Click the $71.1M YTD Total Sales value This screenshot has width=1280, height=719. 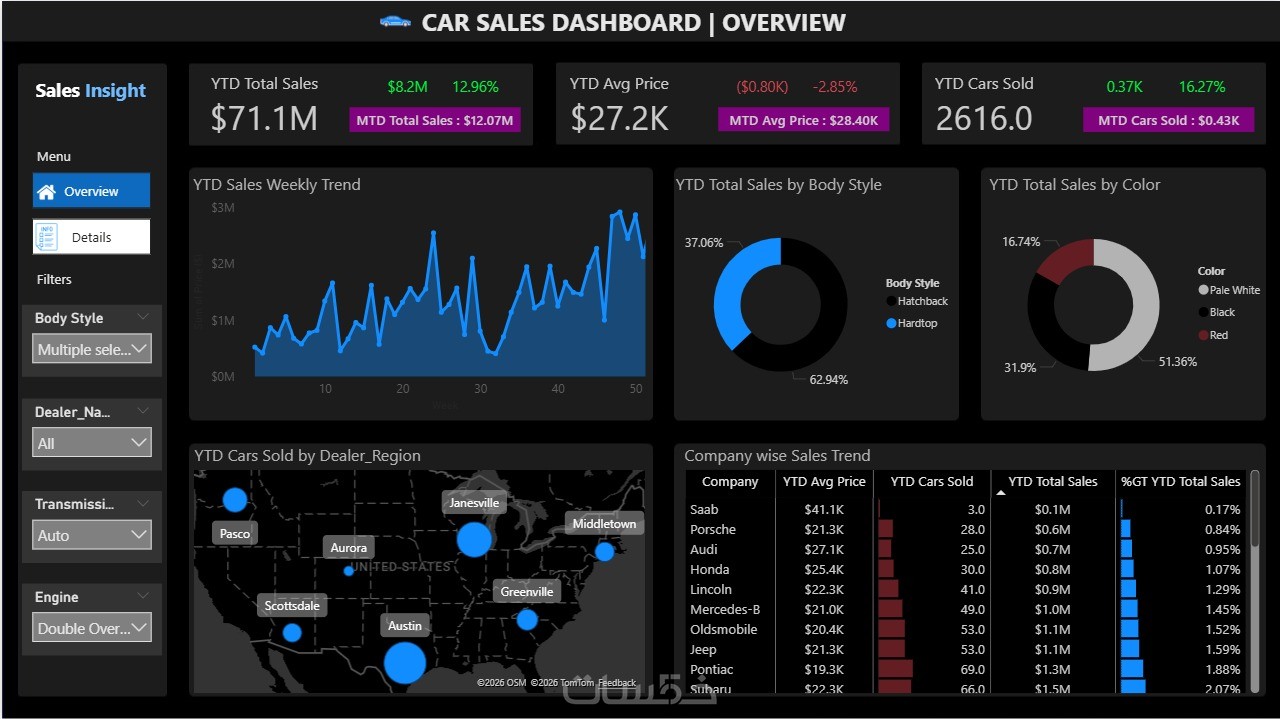click(264, 118)
